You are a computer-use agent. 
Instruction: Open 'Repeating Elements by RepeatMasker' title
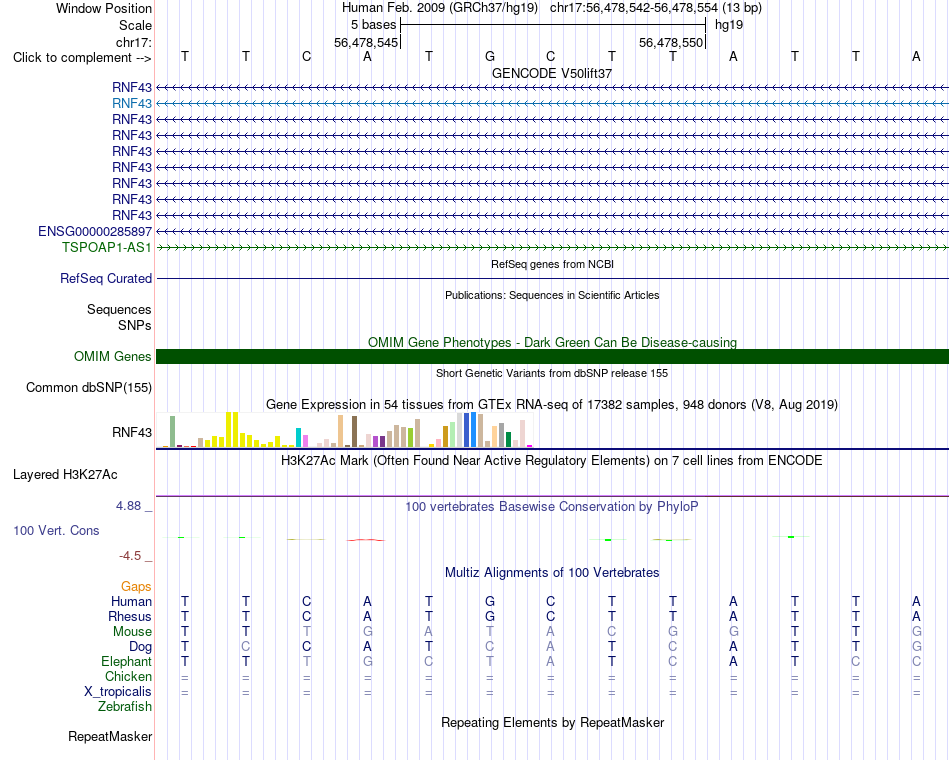[x=552, y=722]
